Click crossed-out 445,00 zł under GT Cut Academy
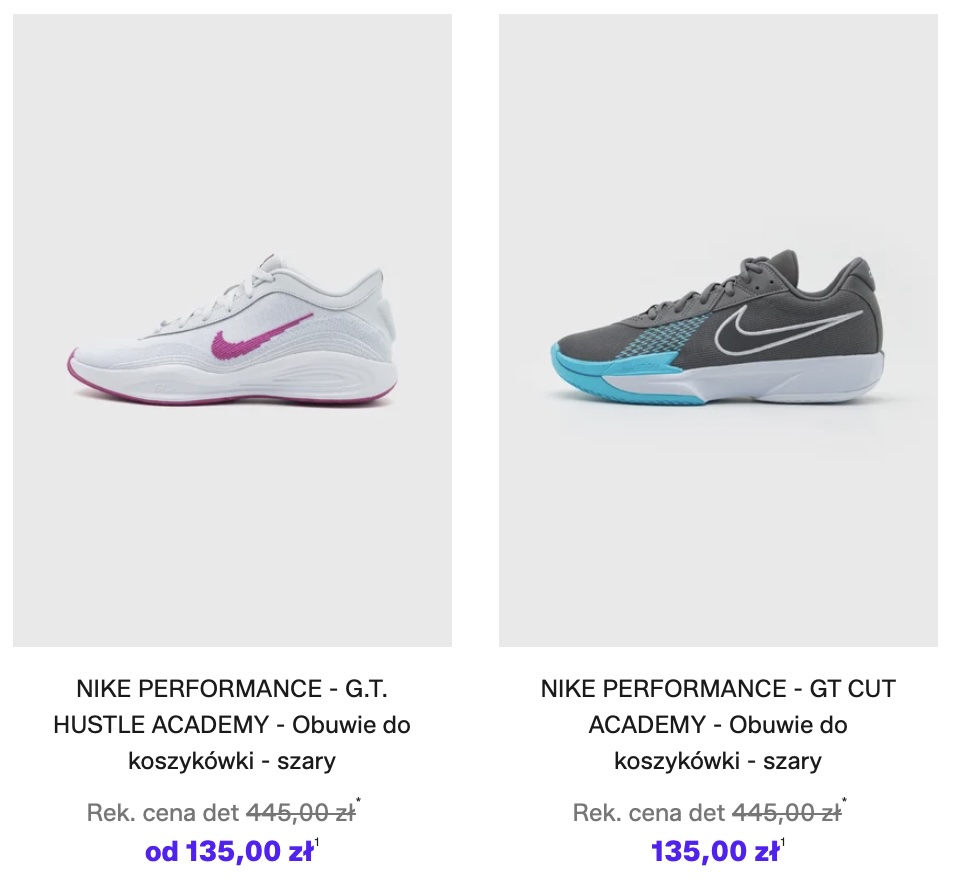Viewport: 956px width, 886px height. [786, 813]
